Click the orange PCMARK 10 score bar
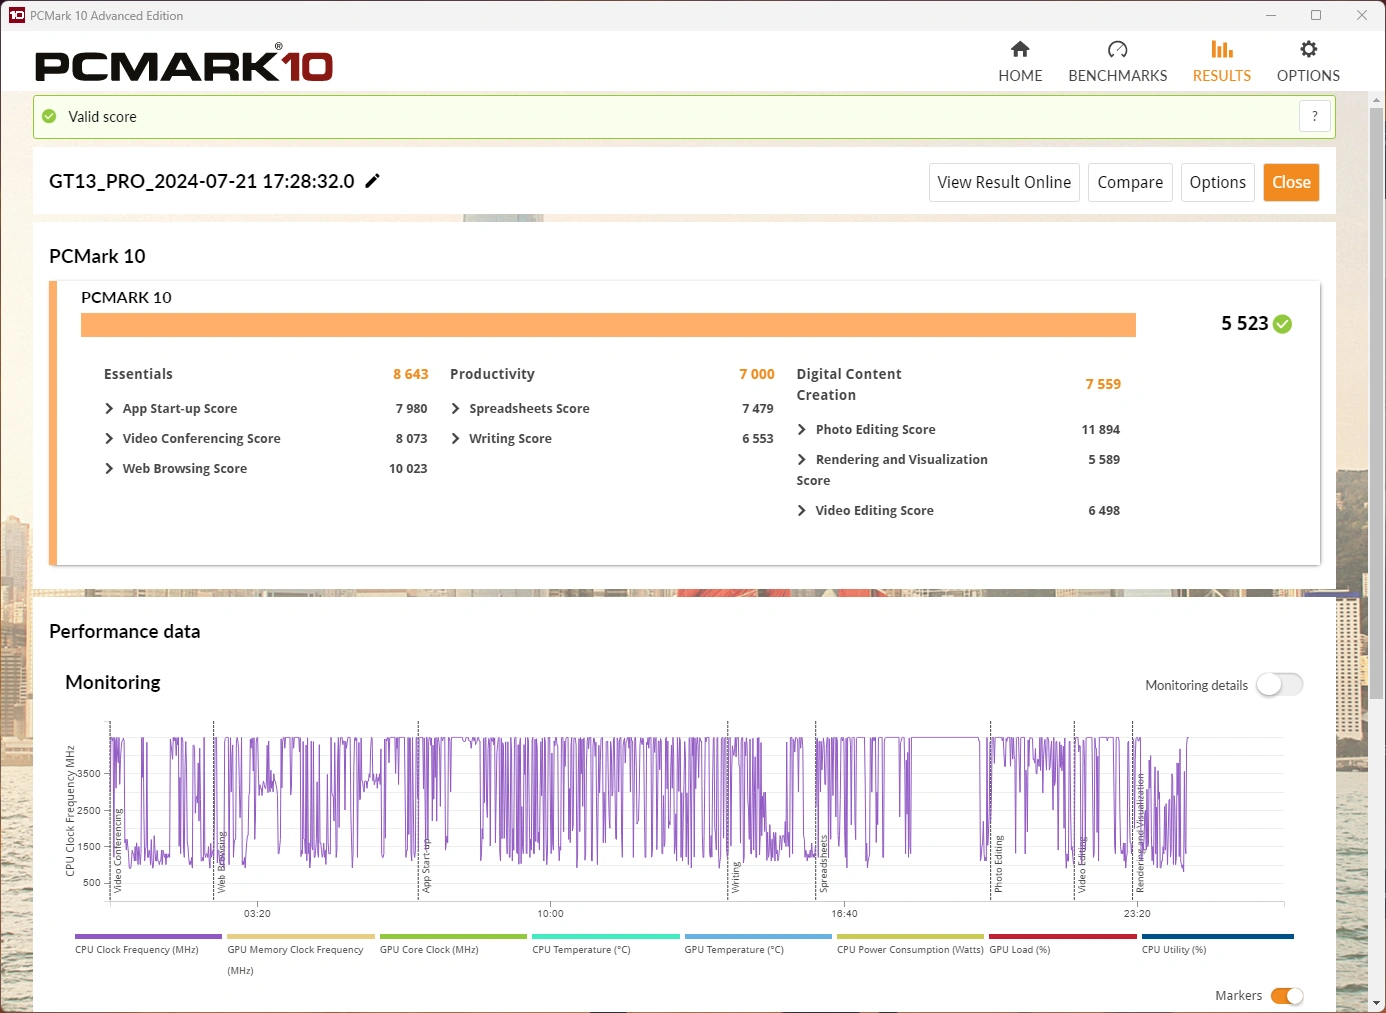 [608, 325]
